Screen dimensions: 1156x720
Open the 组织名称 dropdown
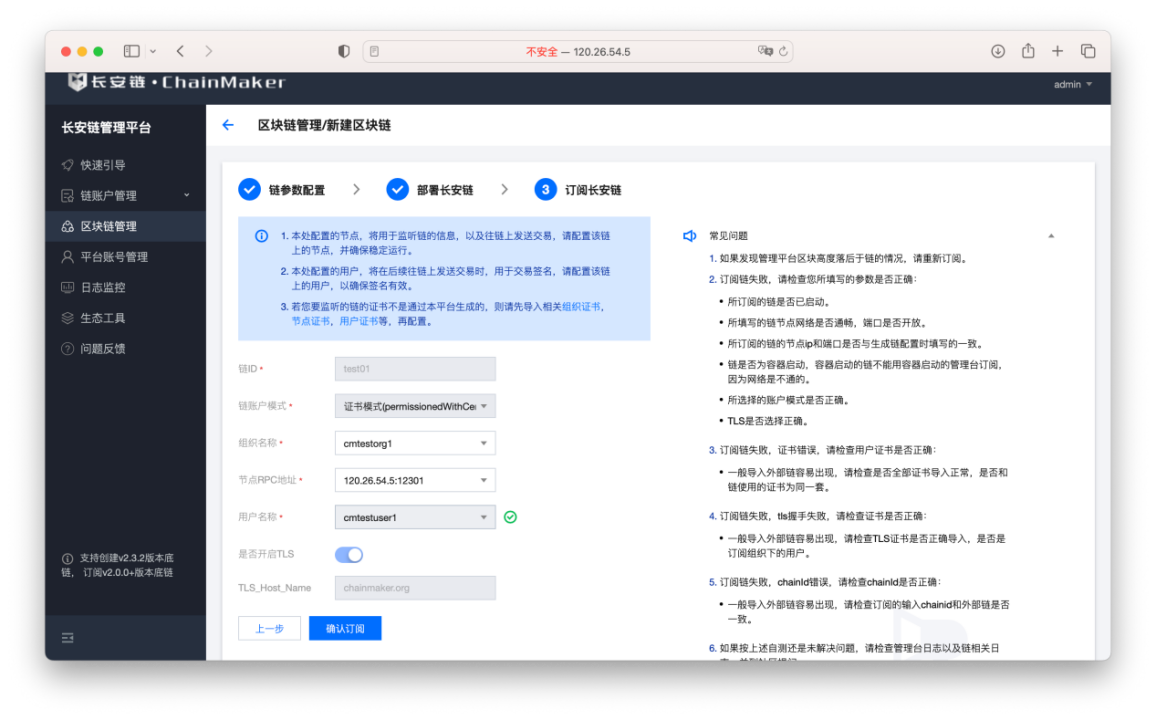point(415,443)
